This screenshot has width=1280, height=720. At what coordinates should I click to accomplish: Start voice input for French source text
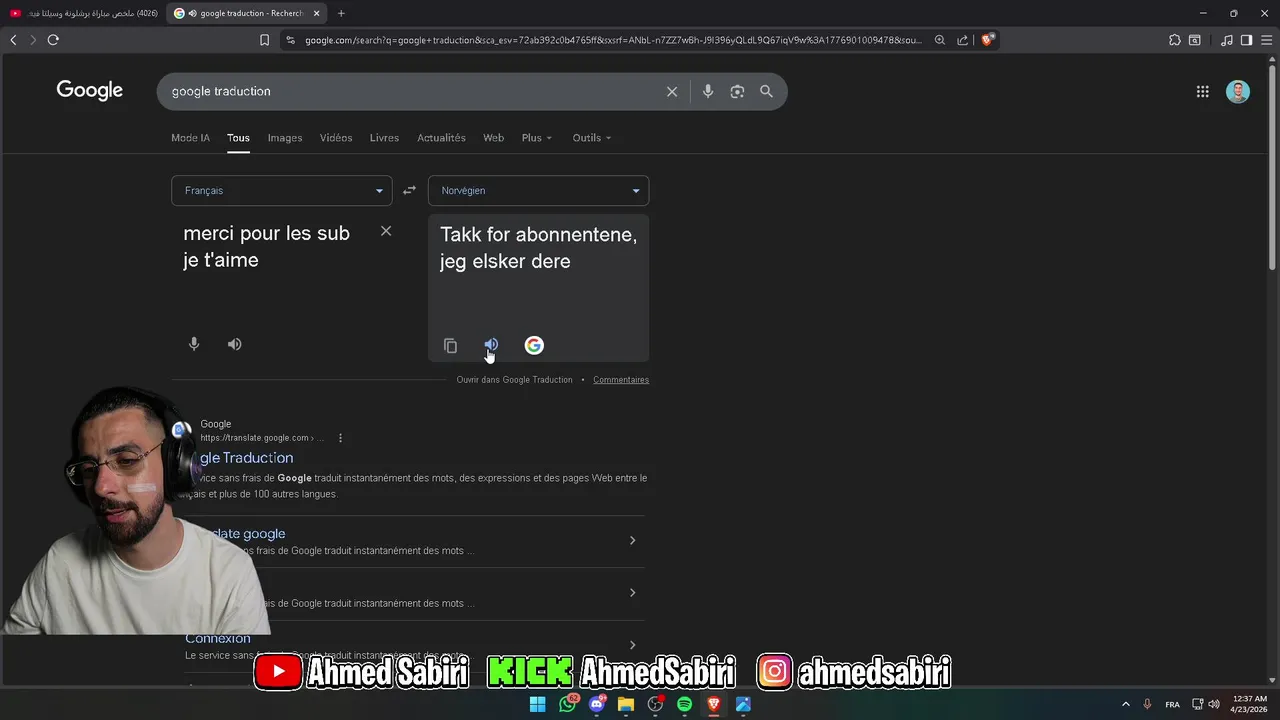tap(194, 344)
